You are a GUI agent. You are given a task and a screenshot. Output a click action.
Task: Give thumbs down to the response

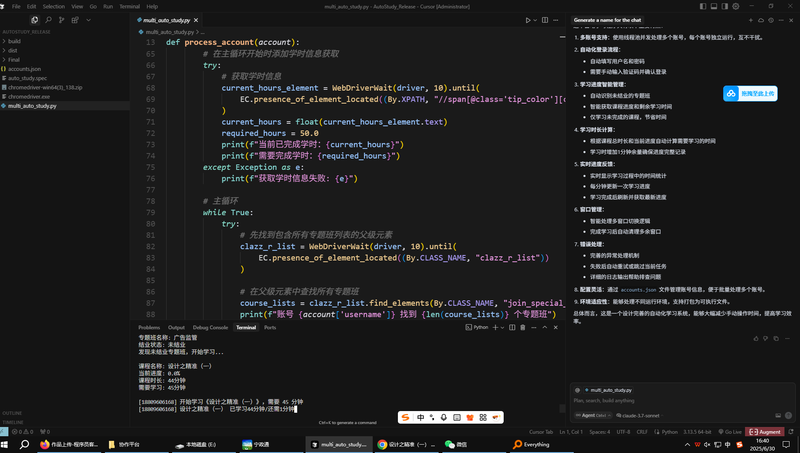765,338
